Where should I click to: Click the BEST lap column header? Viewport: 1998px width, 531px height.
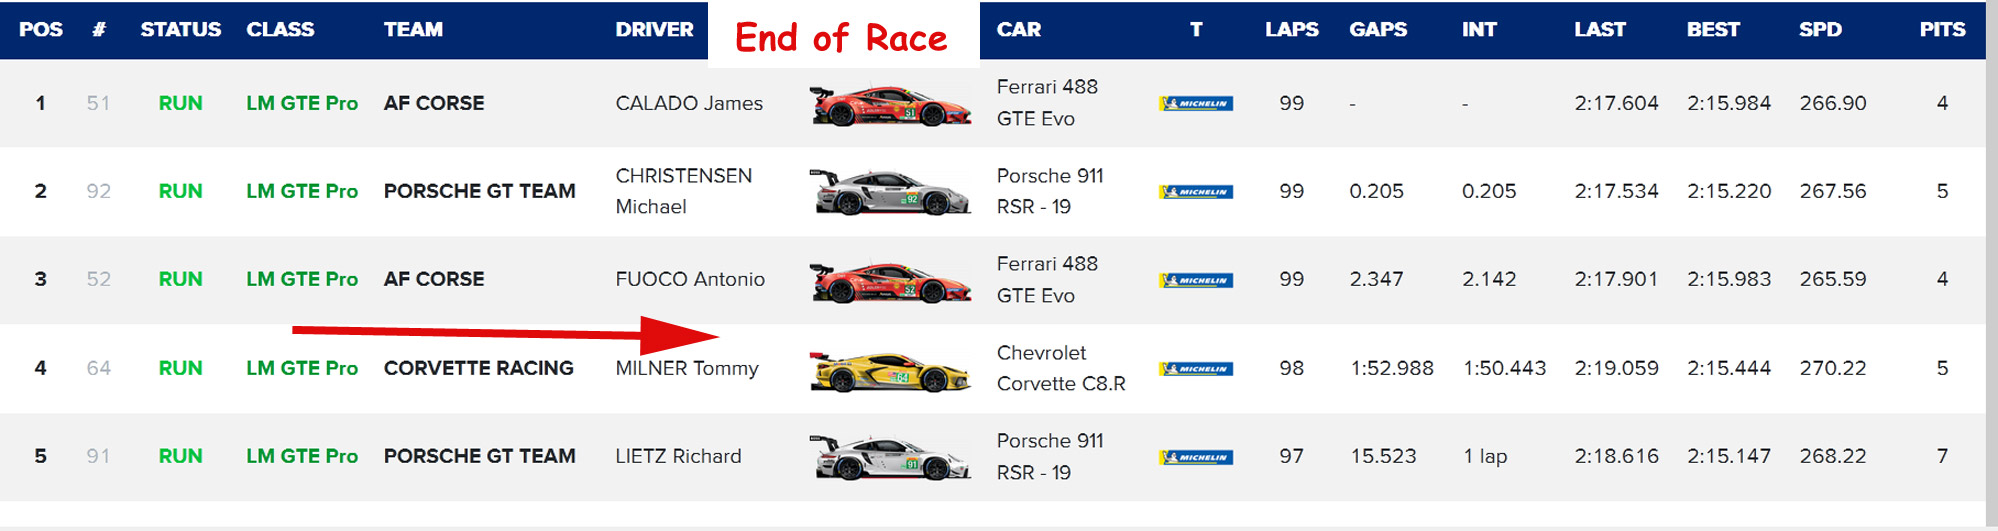1713,30
